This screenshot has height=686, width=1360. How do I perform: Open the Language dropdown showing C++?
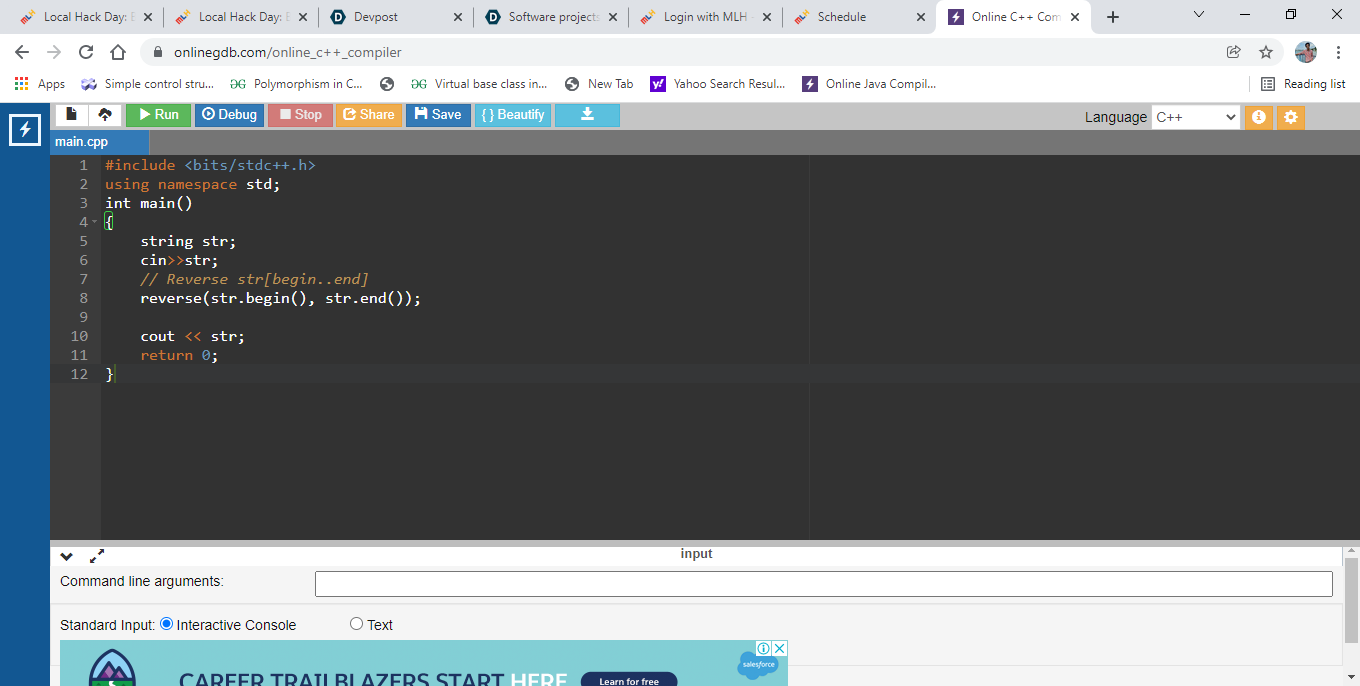pos(1195,117)
